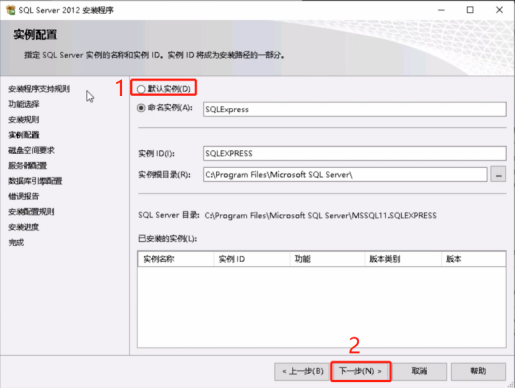Maximize the SQL Server setup window
This screenshot has height=388, width=515.
(470, 10)
